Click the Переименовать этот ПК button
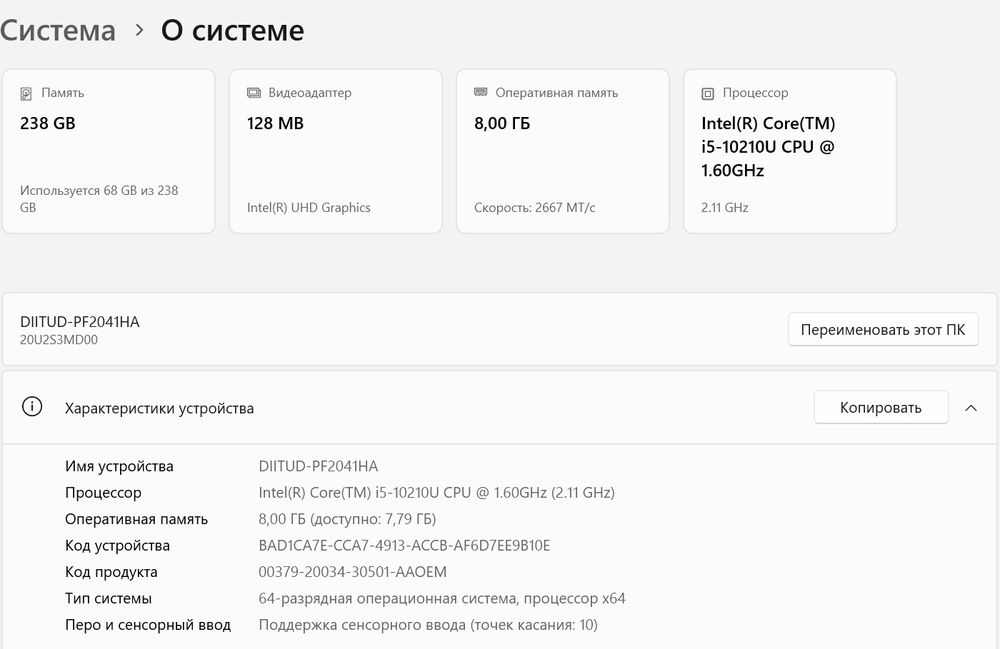Image resolution: width=1000 pixels, height=649 pixels. pos(883,329)
